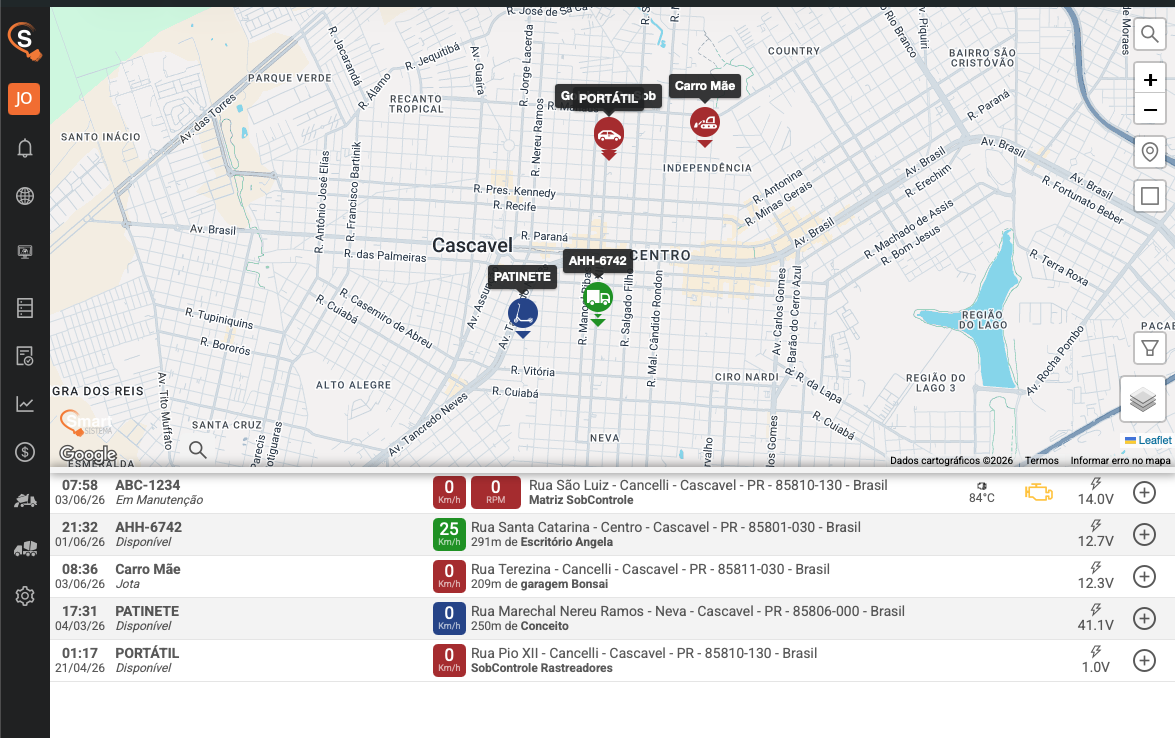Expand details for AHH-6742 row plus button

(1144, 534)
